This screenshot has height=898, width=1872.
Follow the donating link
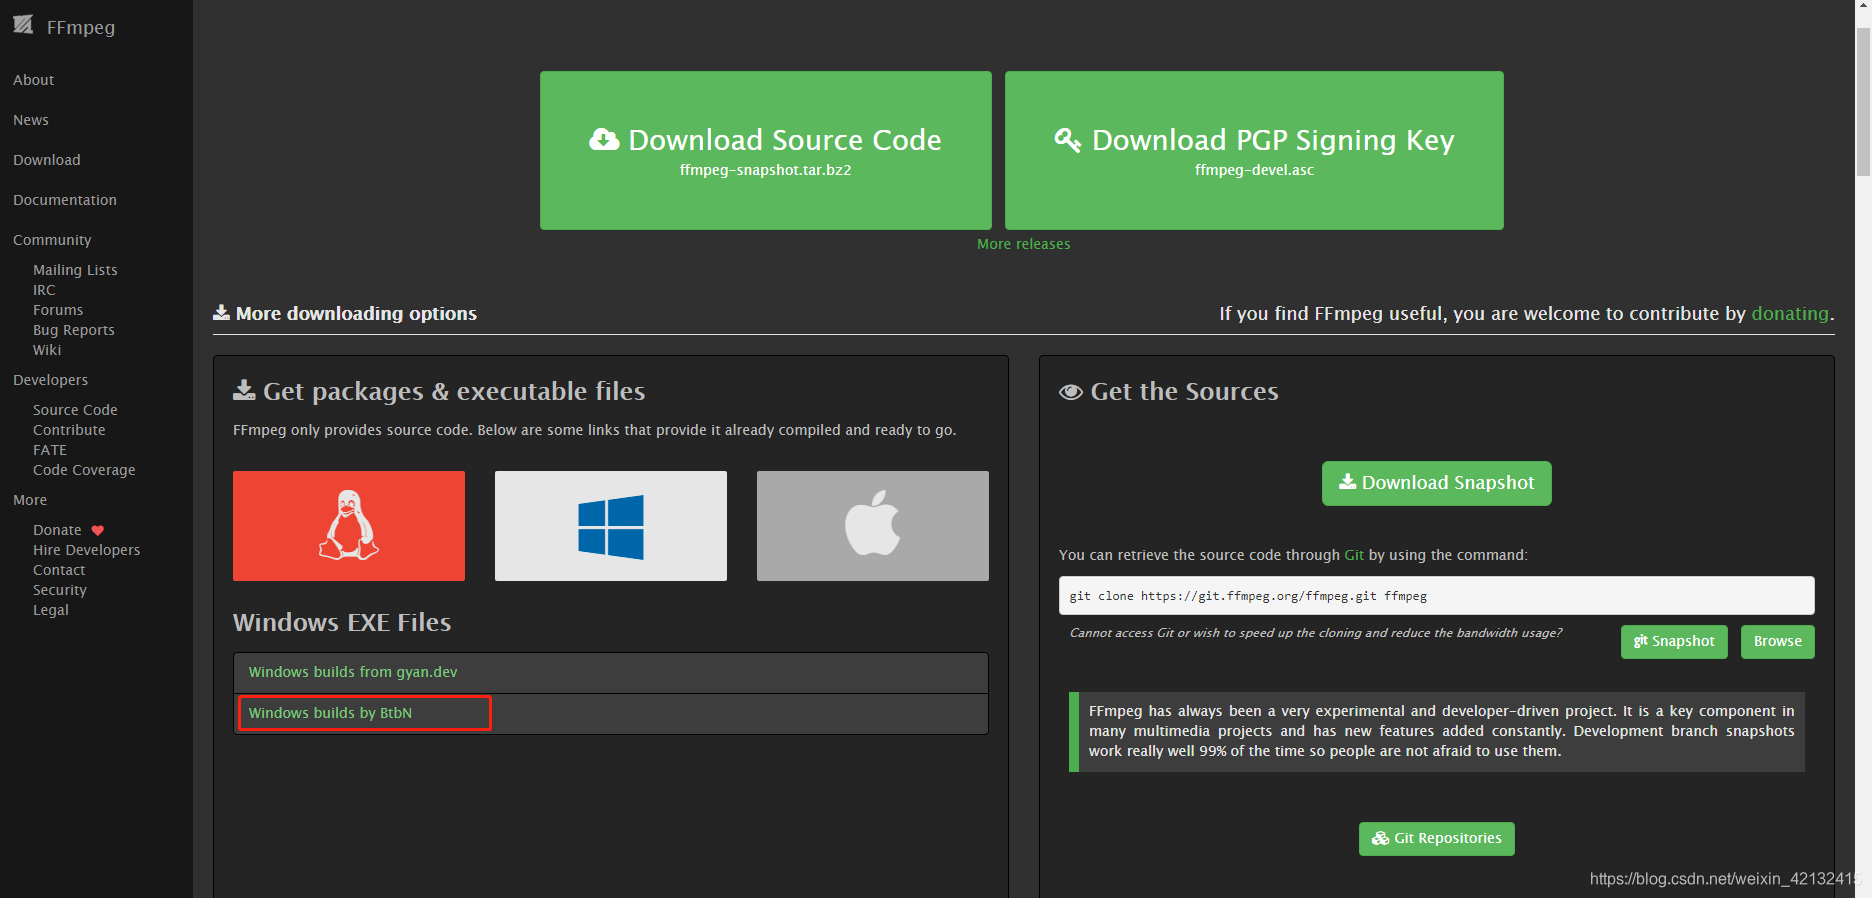click(x=1790, y=313)
